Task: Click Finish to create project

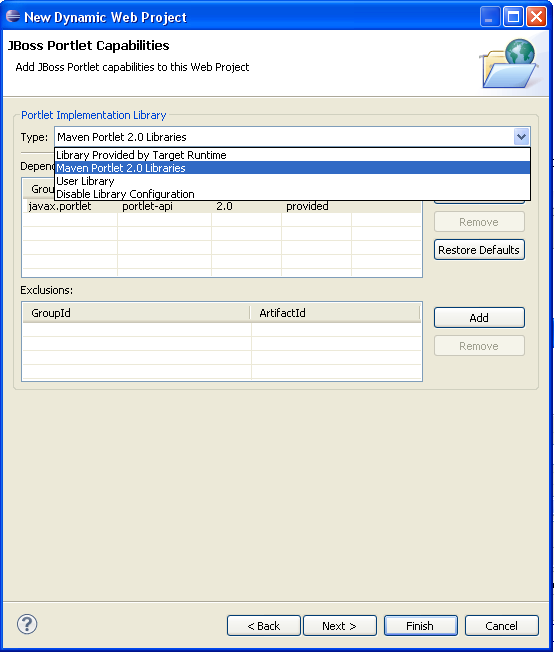Action: [x=420, y=625]
